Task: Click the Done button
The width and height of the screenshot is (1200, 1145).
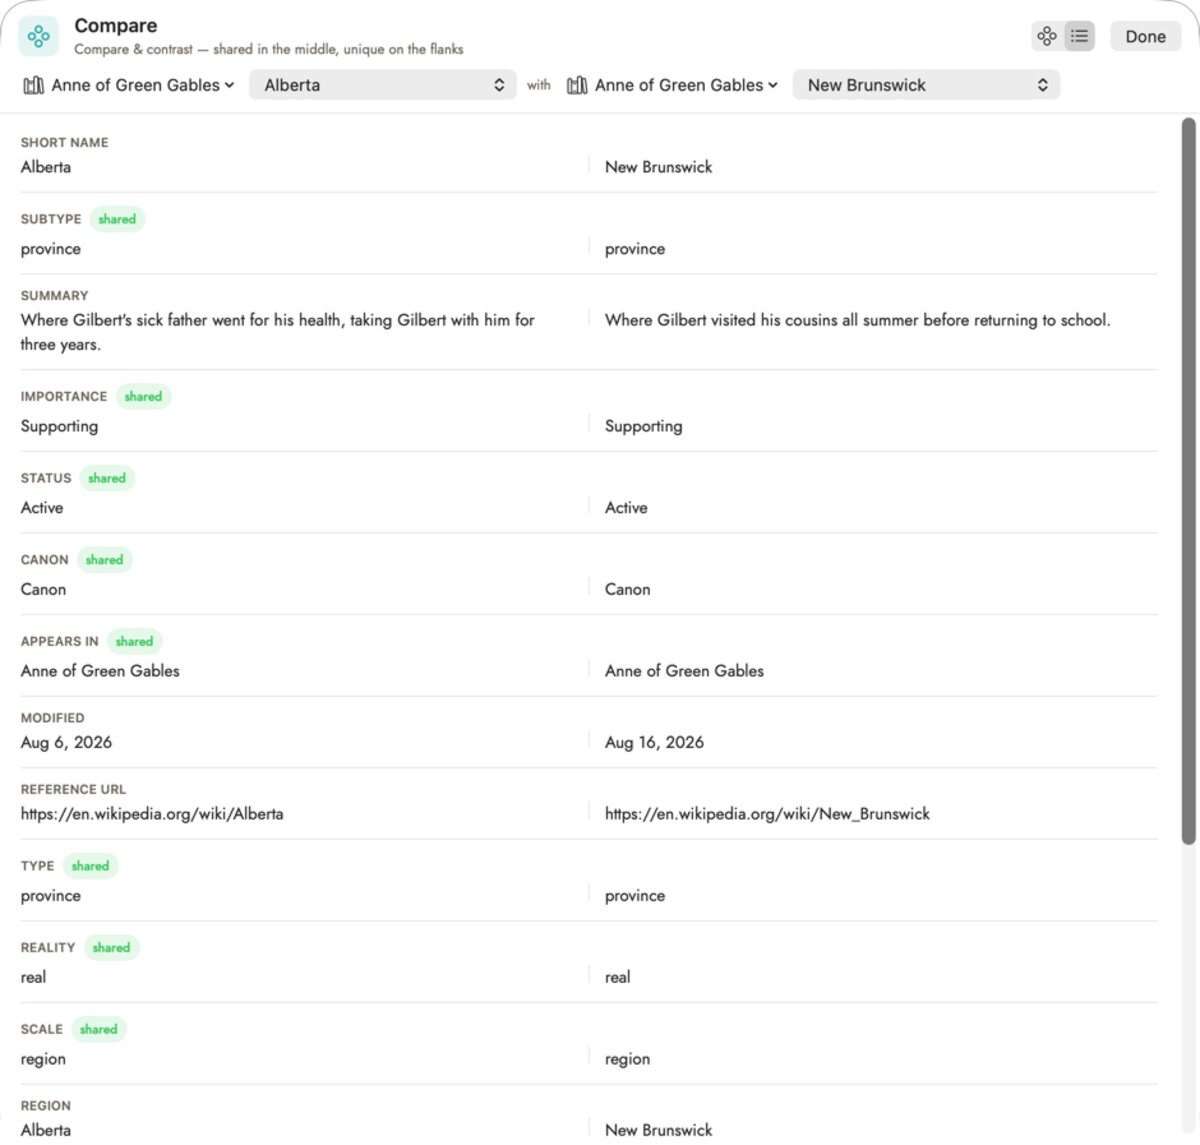Action: pos(1145,37)
